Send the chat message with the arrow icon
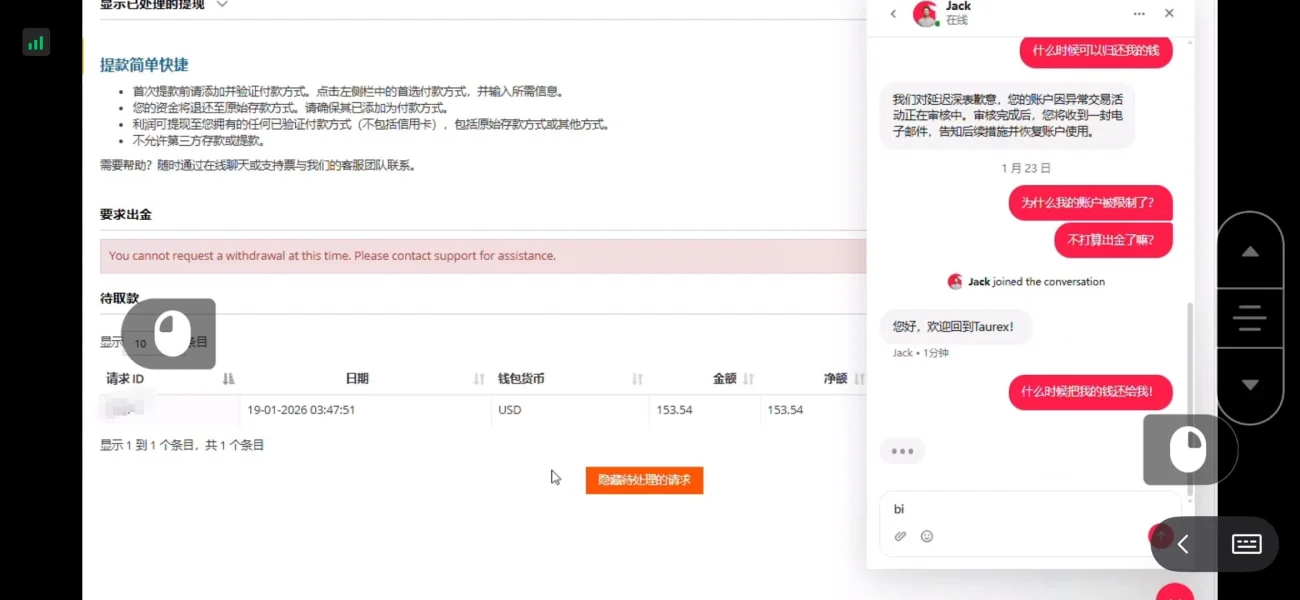1300x600 pixels. (x=1159, y=537)
